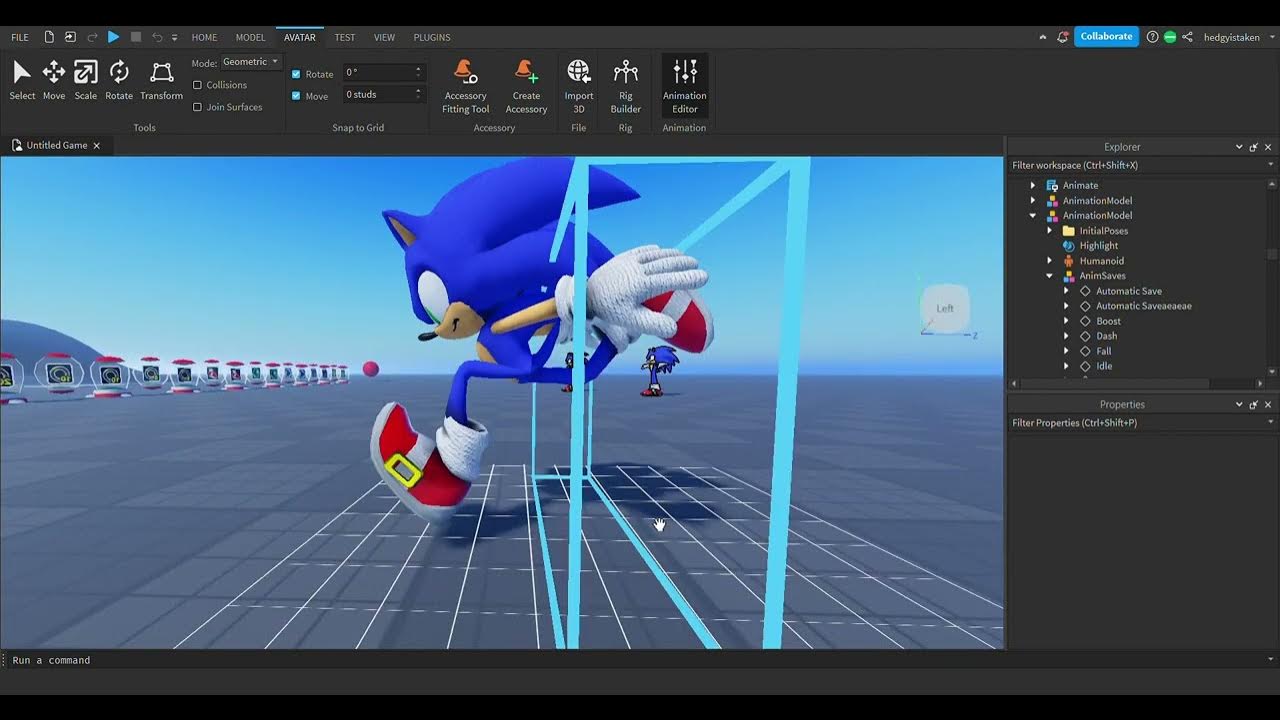Toggle the Collisions checkbox
Screen dimensions: 1280x720
tap(197, 85)
